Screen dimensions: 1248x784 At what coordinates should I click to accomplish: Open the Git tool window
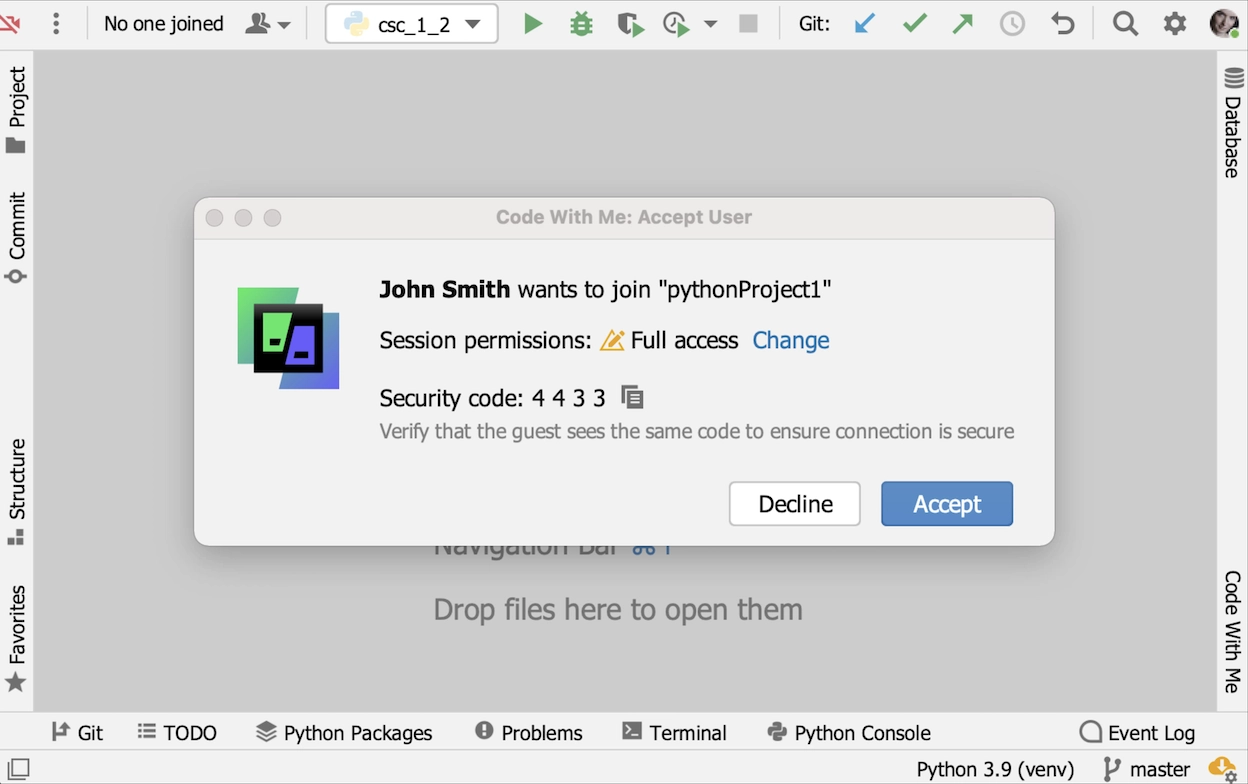77,733
